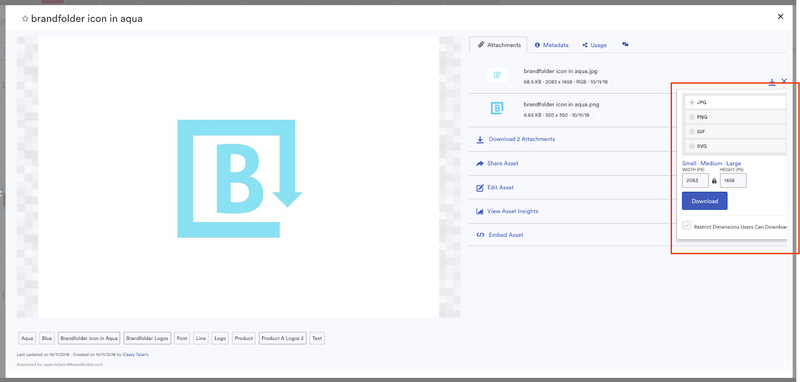Click the download arrow icon beside Download 2 Attachments

click(x=480, y=139)
